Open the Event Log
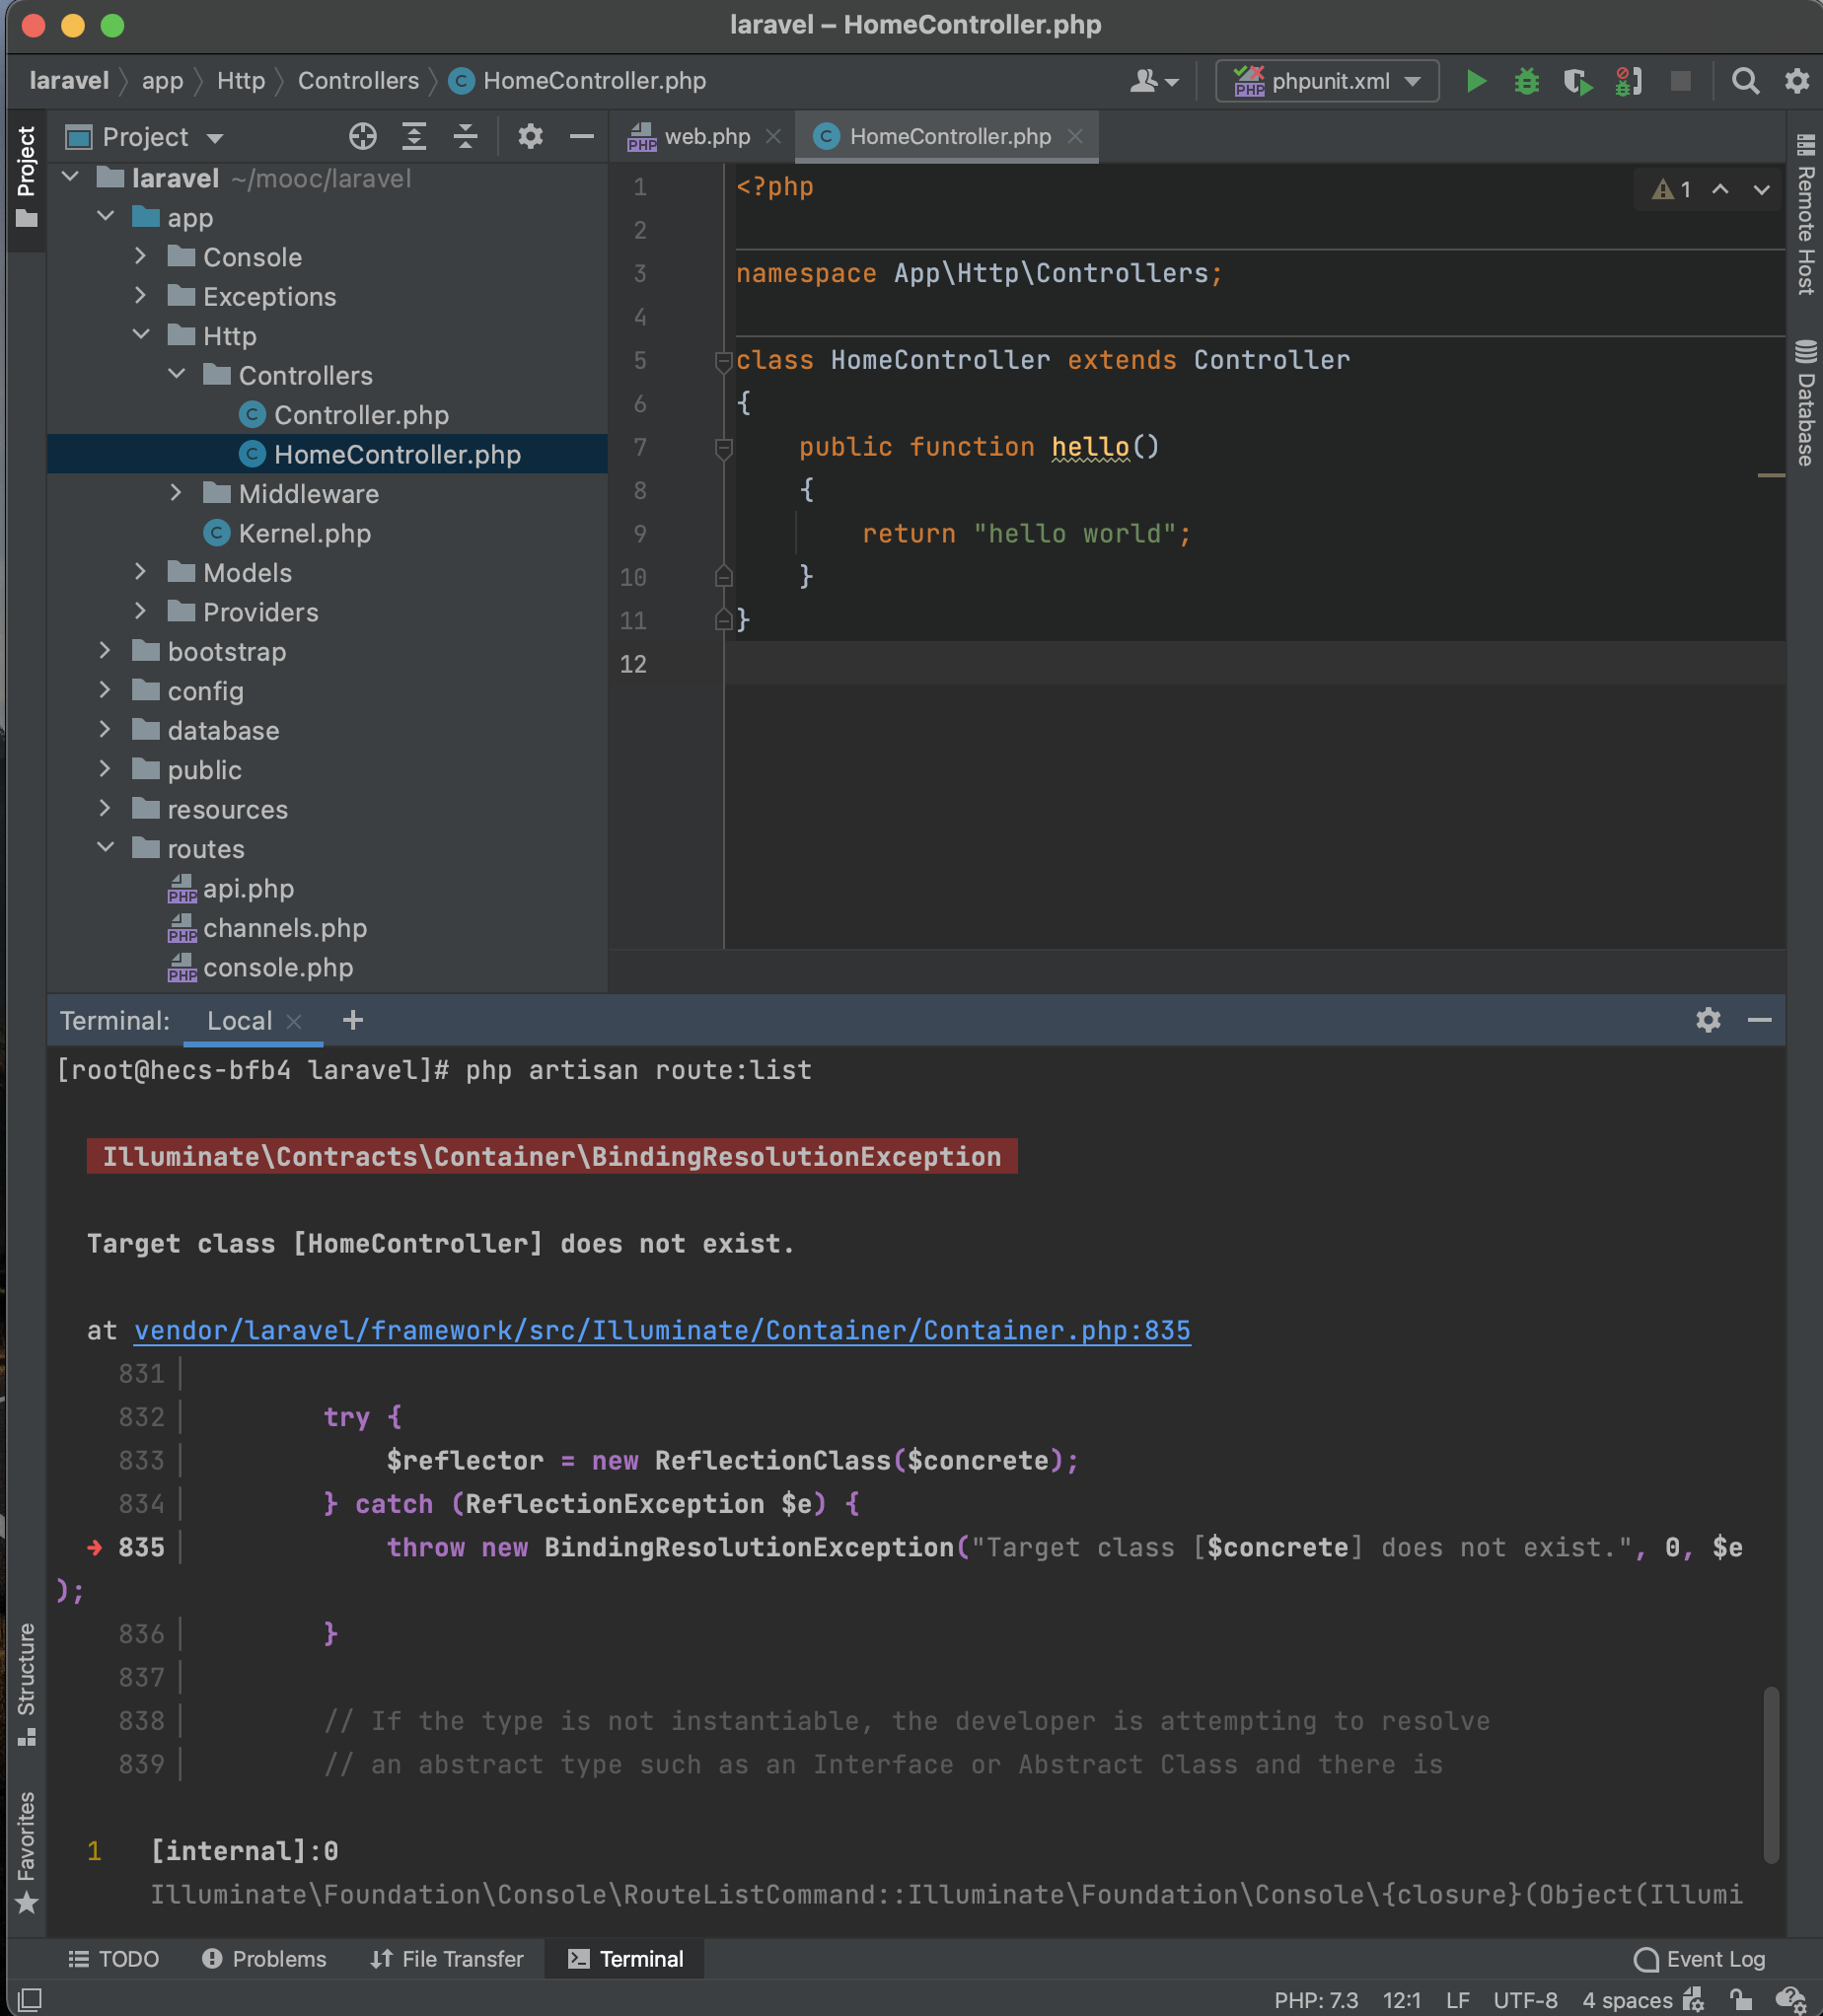1823x2016 pixels. [x=1700, y=1959]
